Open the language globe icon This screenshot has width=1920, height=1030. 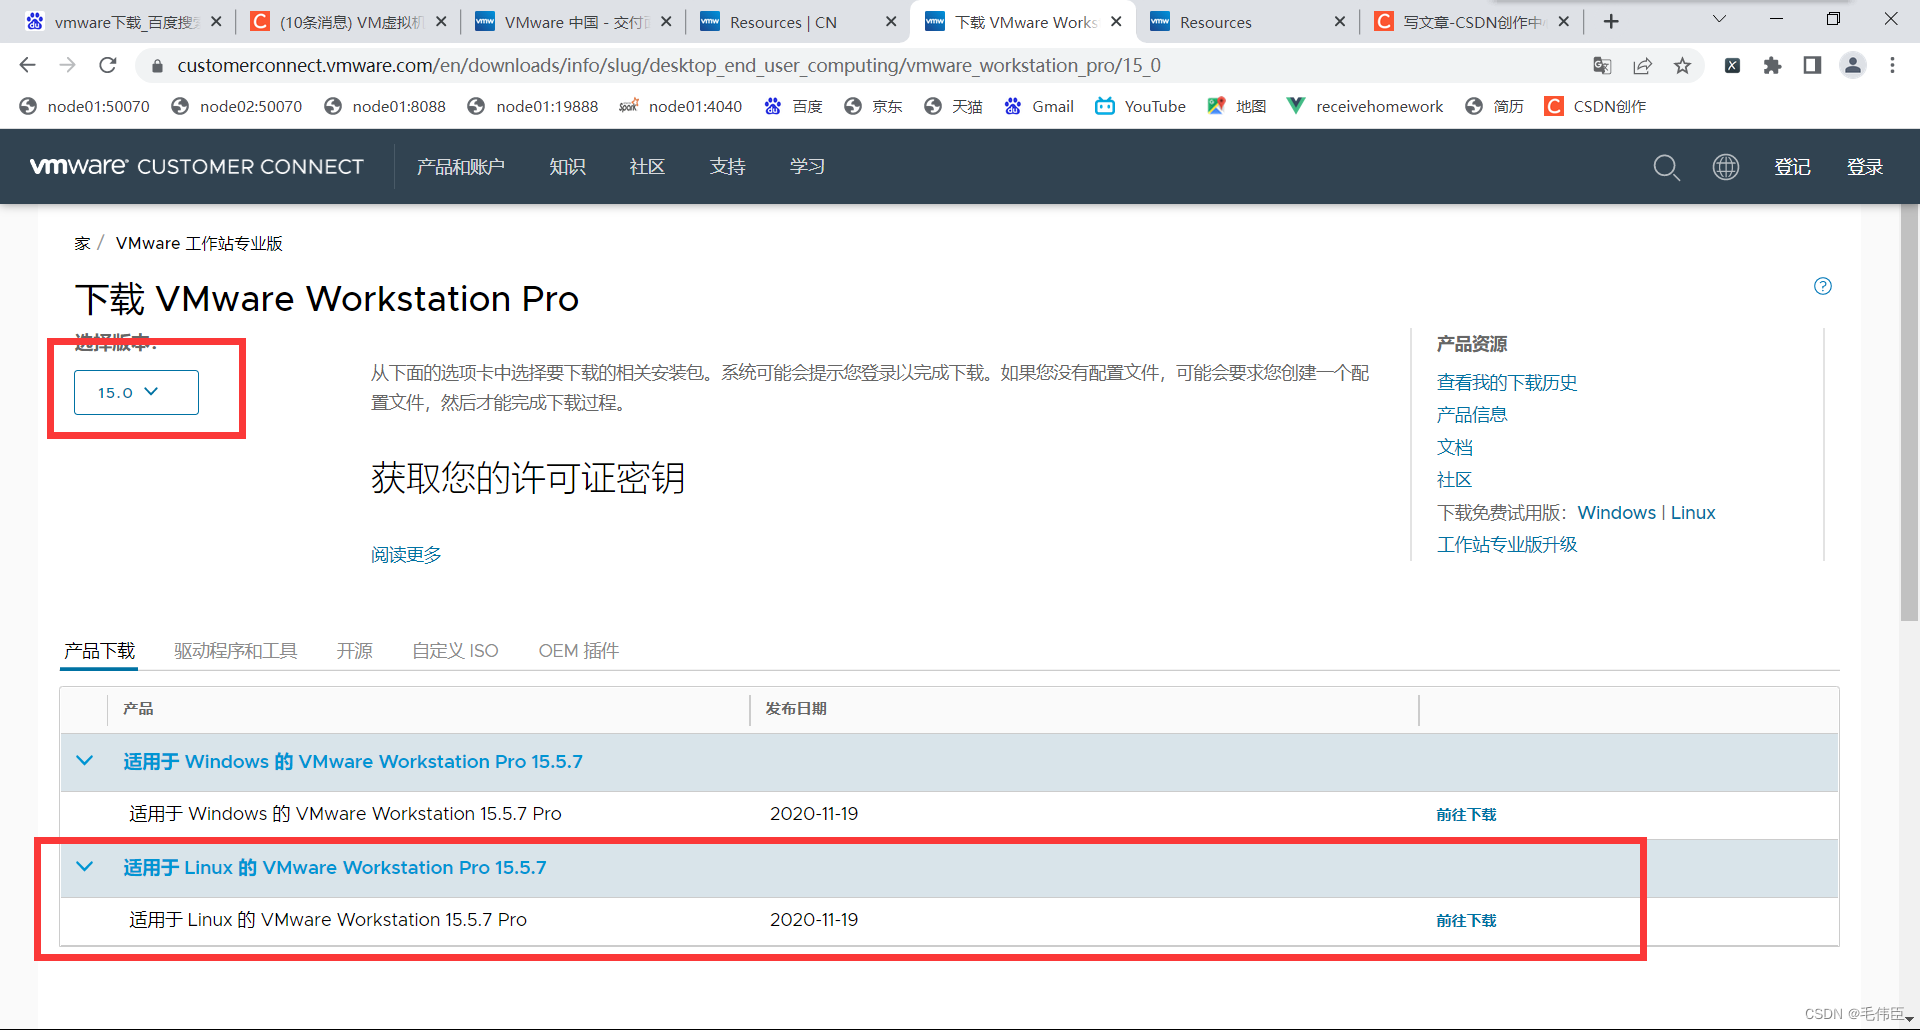(1726, 167)
